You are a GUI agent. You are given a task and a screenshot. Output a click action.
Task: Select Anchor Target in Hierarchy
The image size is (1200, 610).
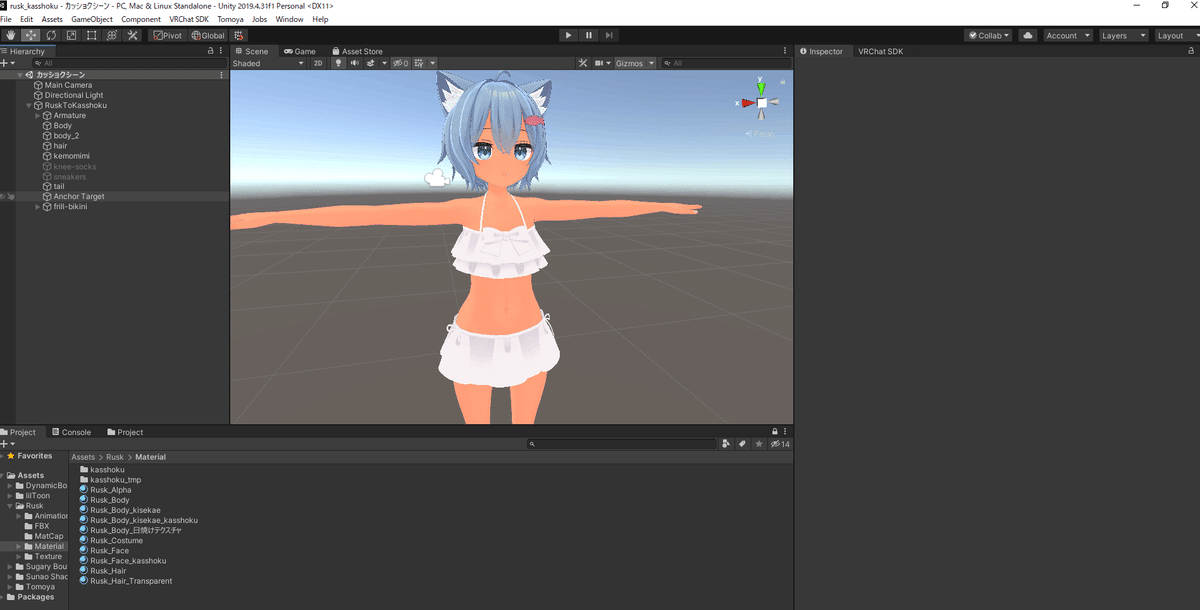79,197
